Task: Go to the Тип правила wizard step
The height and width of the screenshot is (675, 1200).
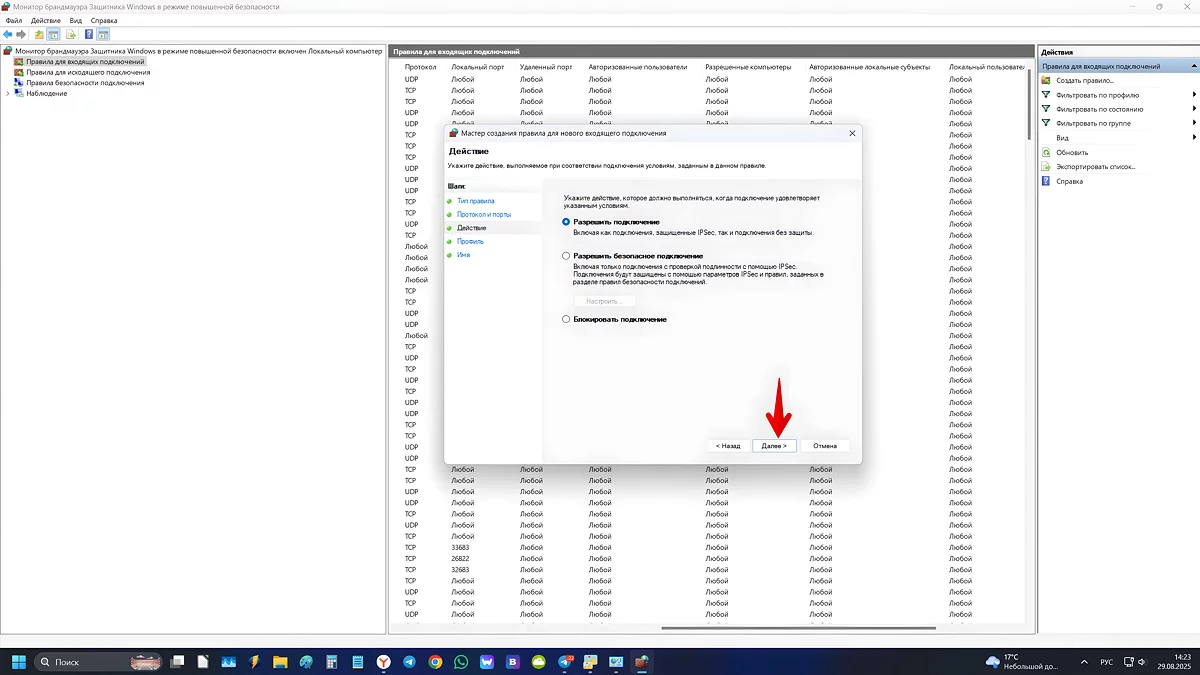Action: click(x=475, y=201)
